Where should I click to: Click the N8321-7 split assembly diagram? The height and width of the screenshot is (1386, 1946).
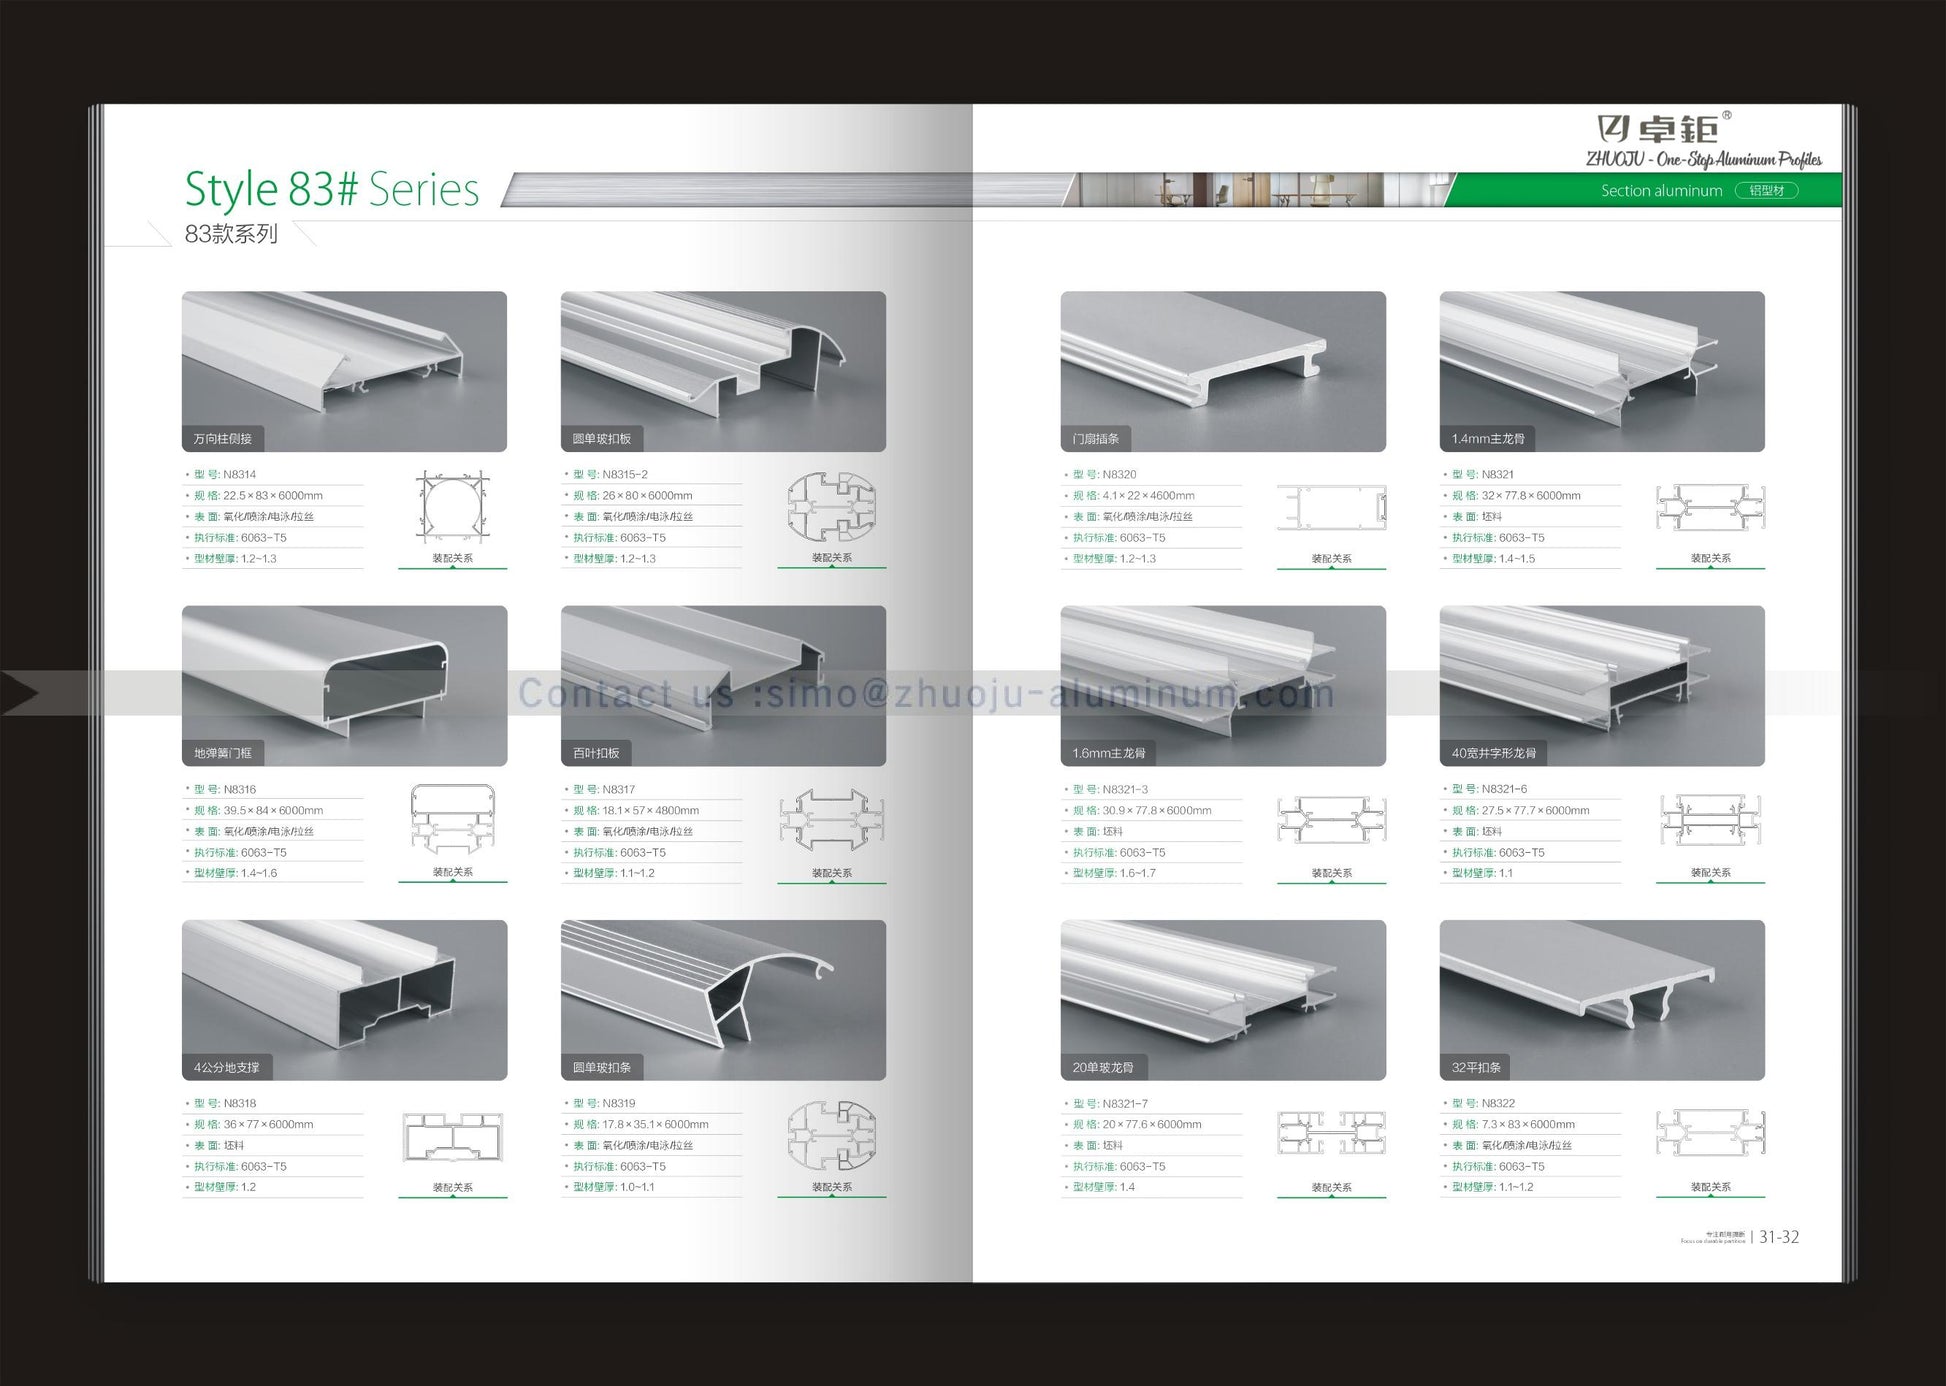tap(1331, 1134)
